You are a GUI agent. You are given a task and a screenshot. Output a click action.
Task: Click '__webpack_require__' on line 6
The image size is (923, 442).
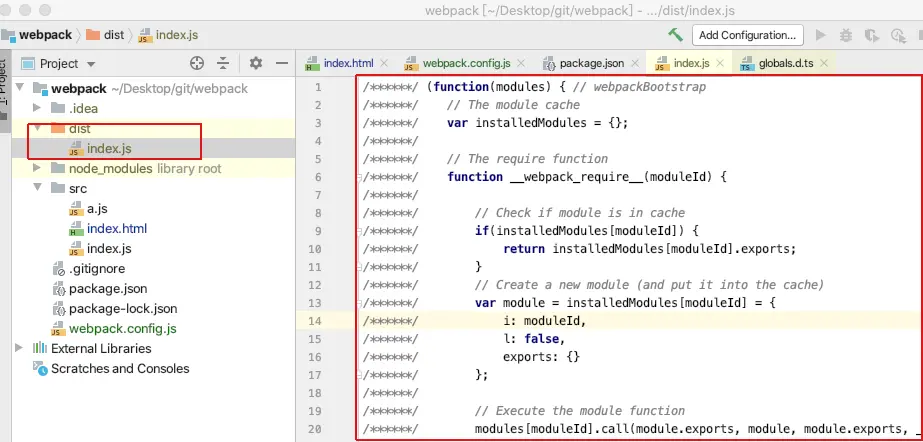click(x=576, y=177)
